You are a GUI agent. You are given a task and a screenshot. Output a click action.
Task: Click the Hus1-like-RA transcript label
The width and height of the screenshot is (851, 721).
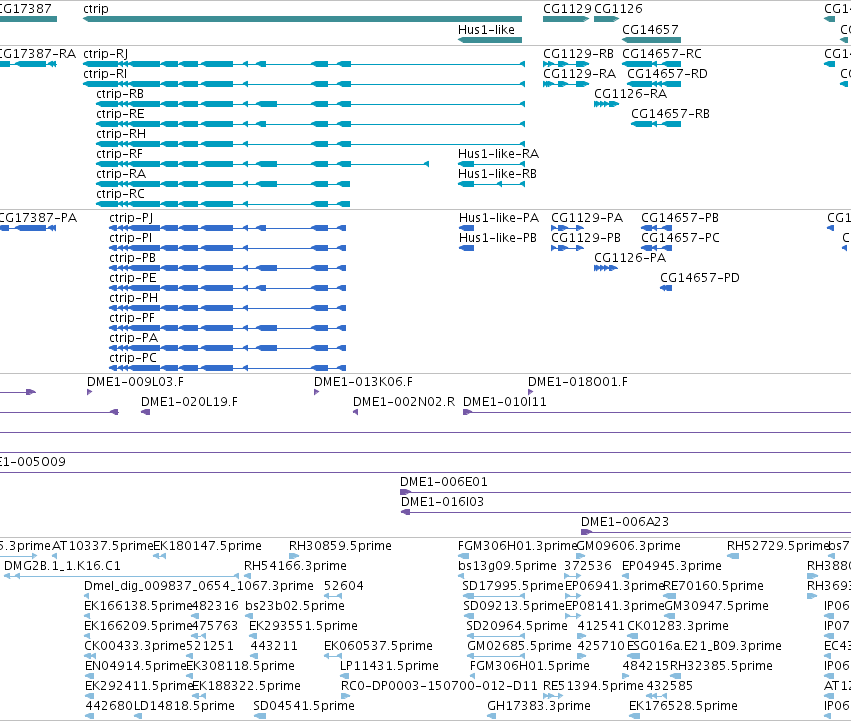click(x=498, y=154)
